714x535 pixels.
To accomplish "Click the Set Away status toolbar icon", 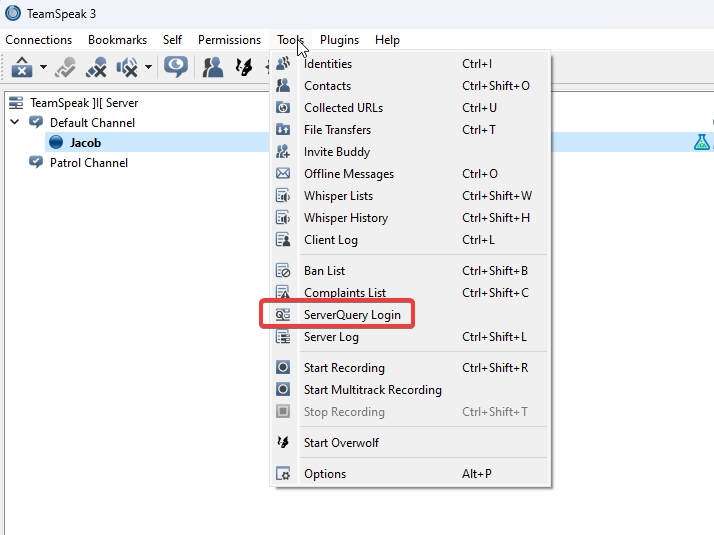I will pos(22,67).
